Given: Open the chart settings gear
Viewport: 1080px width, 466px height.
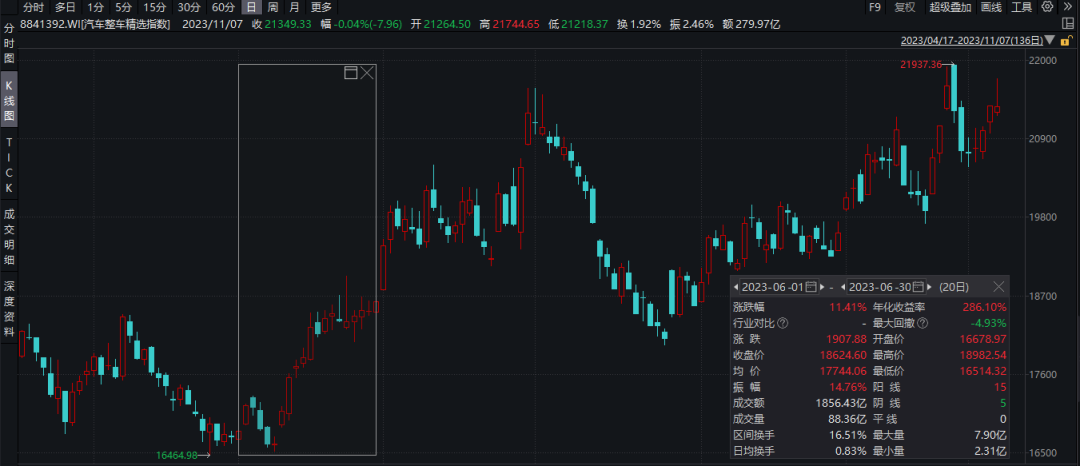Looking at the screenshot, I should [x=1048, y=7].
